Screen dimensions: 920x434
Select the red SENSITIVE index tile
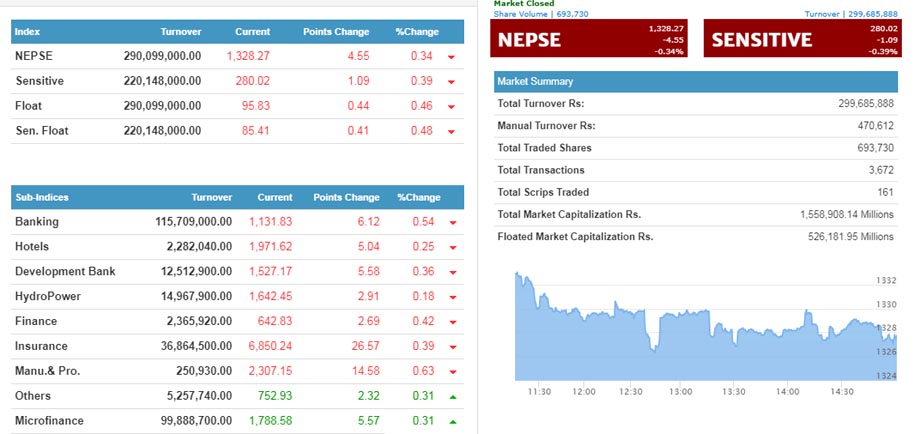click(x=800, y=39)
